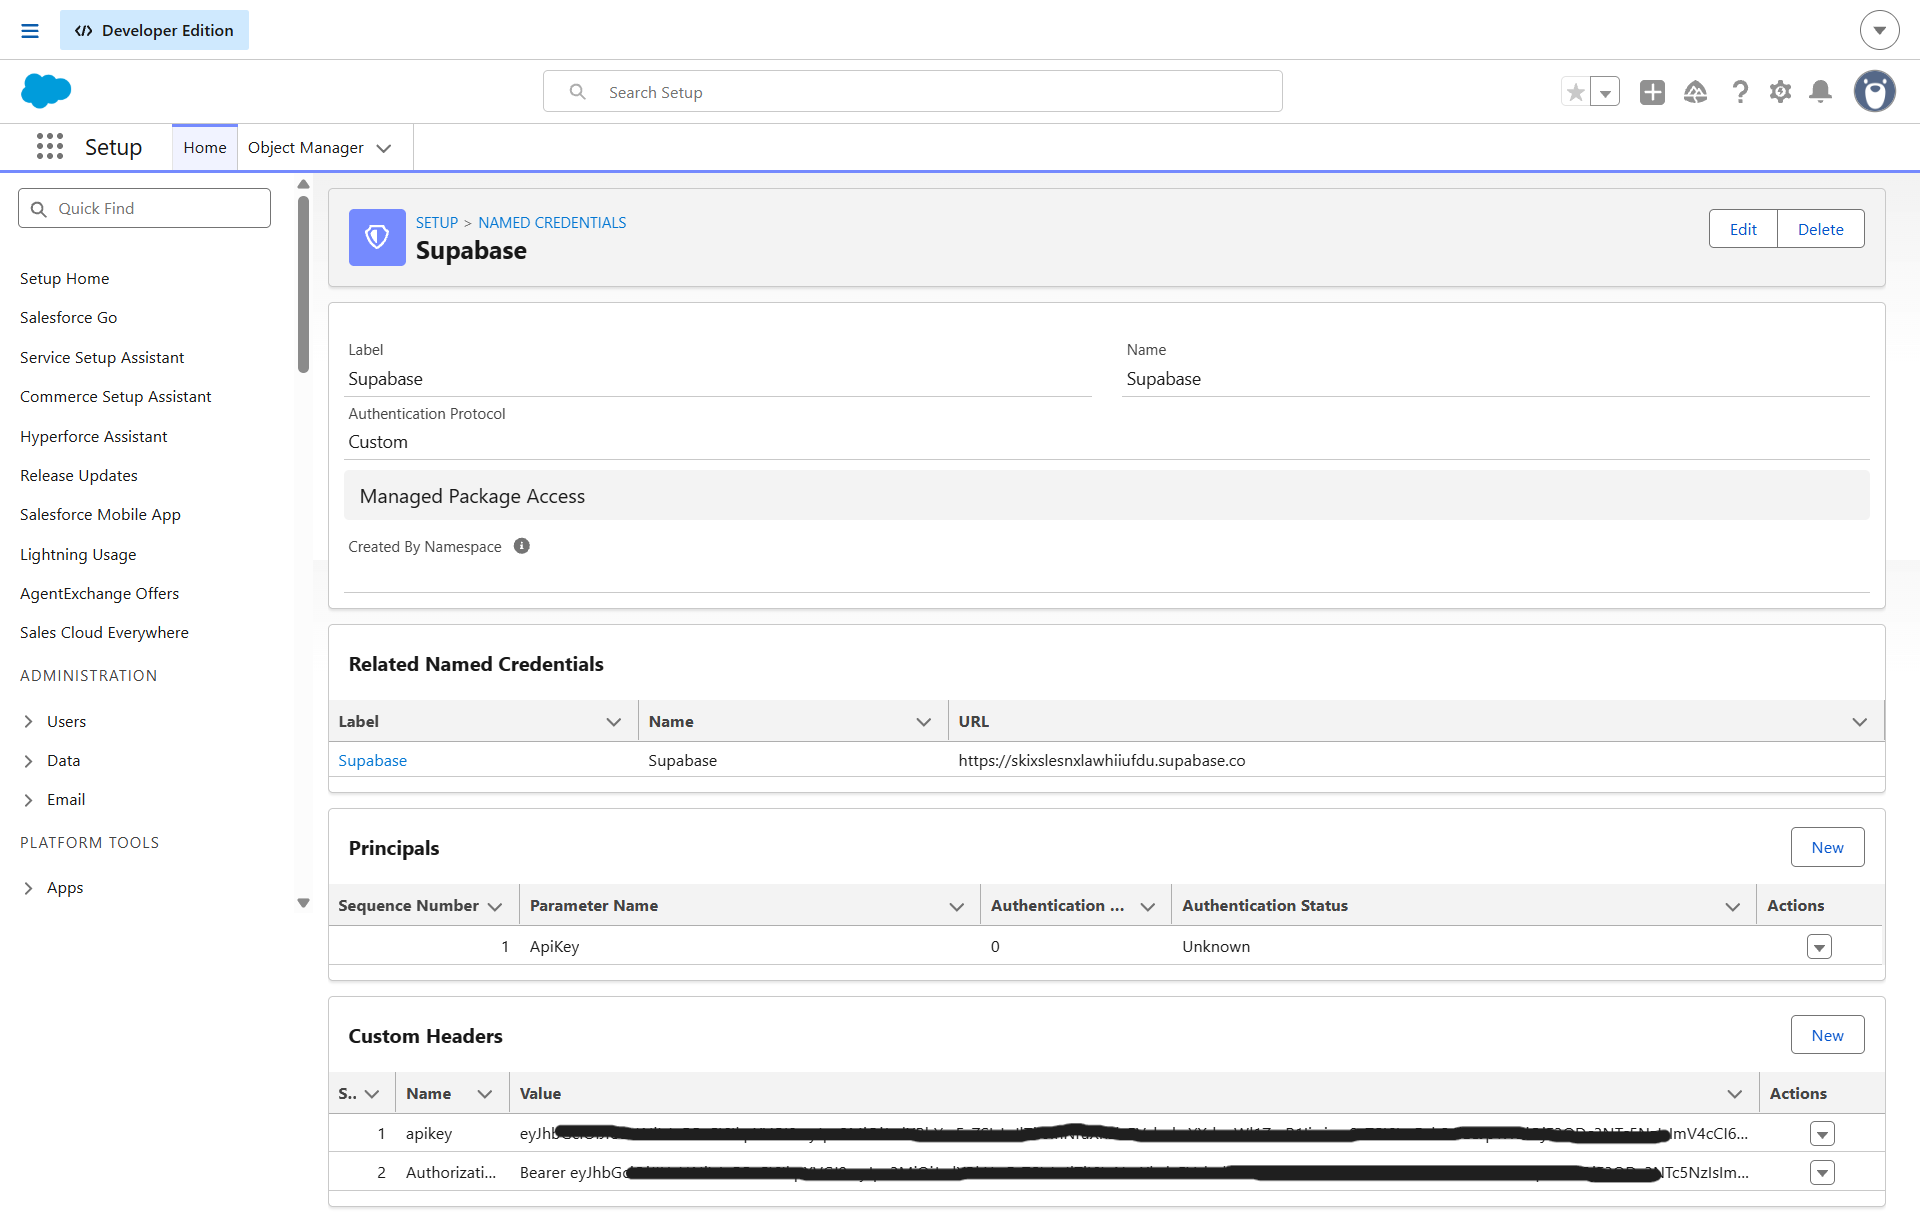Expand the top-right circular dropdown button
Viewport: 1920px width, 1222px height.
1879,30
